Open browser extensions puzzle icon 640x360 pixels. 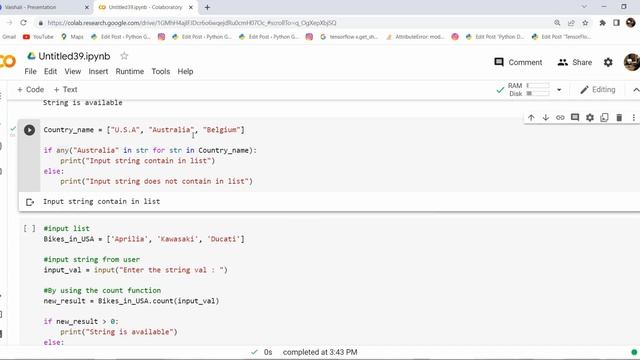(x=602, y=23)
